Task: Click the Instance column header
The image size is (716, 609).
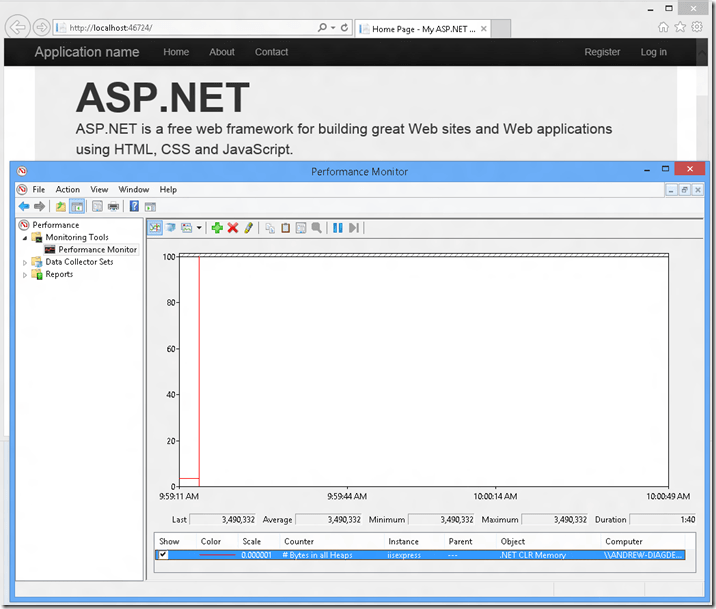Action: pyautogui.click(x=403, y=541)
